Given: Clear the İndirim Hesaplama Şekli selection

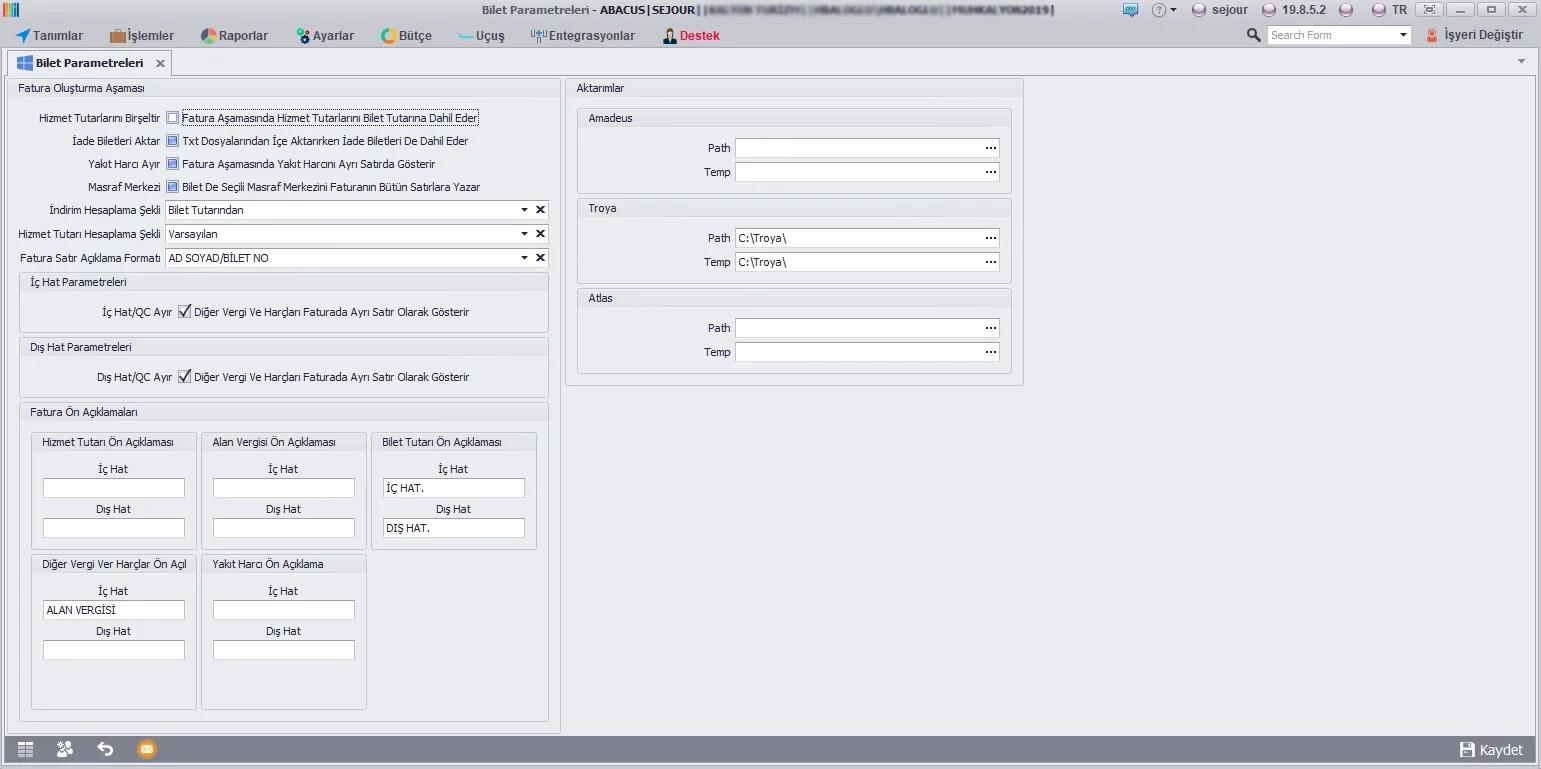Looking at the screenshot, I should [x=540, y=210].
